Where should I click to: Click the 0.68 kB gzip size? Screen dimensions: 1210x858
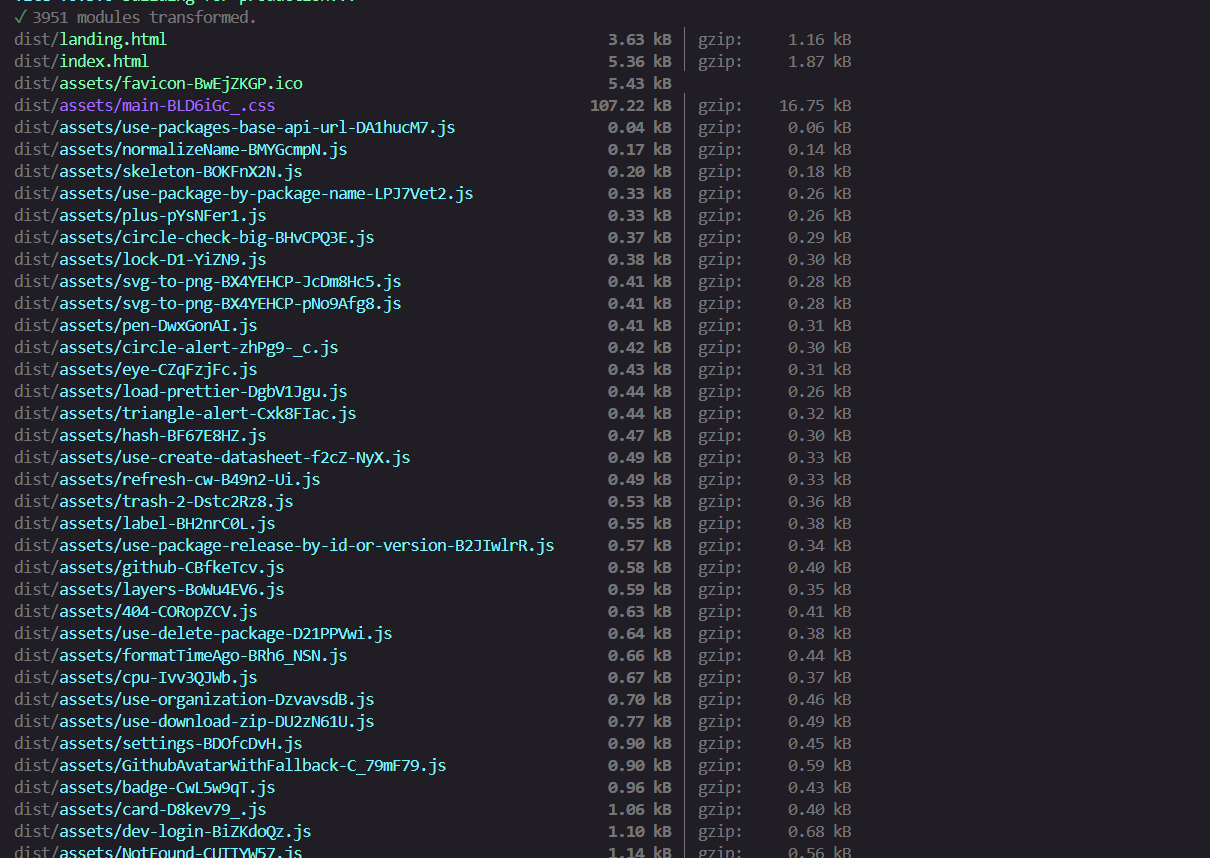[x=820, y=831]
